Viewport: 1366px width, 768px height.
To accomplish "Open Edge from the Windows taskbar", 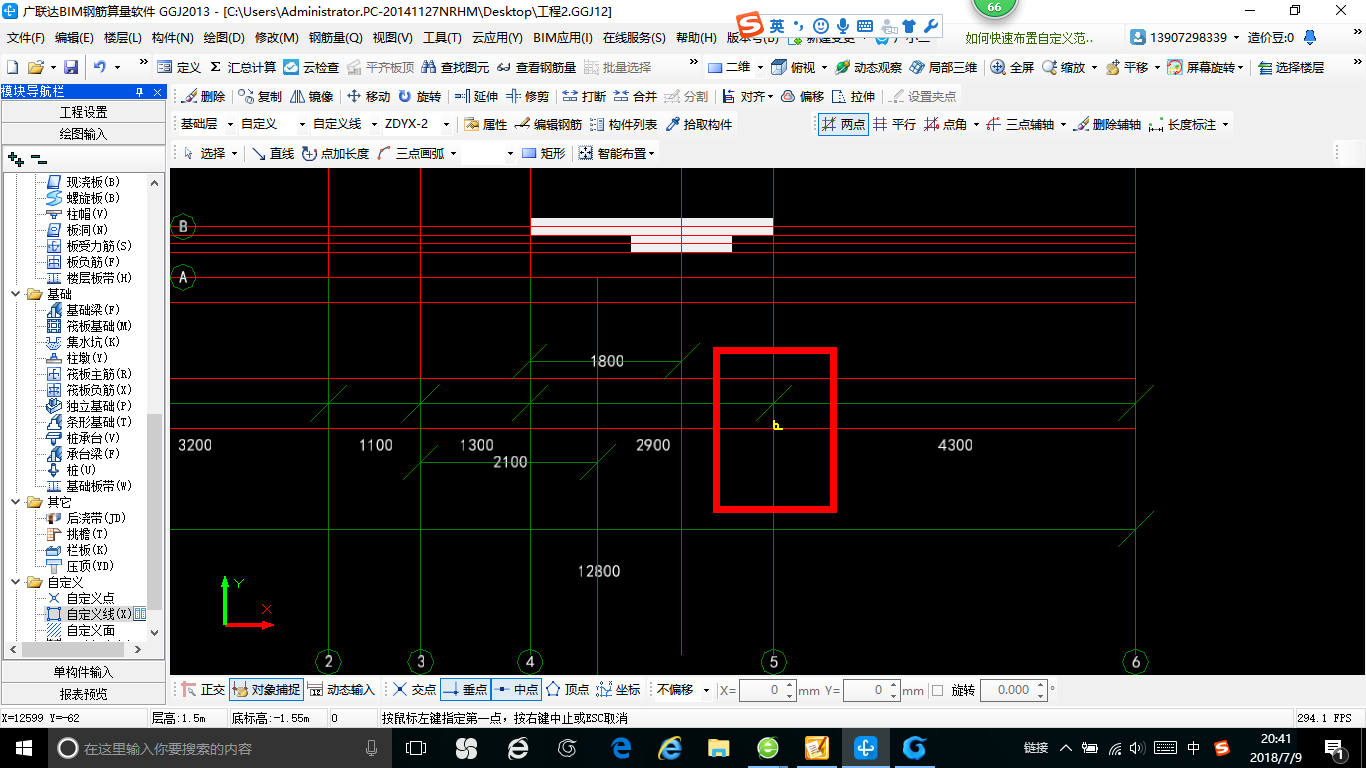I will [x=621, y=747].
